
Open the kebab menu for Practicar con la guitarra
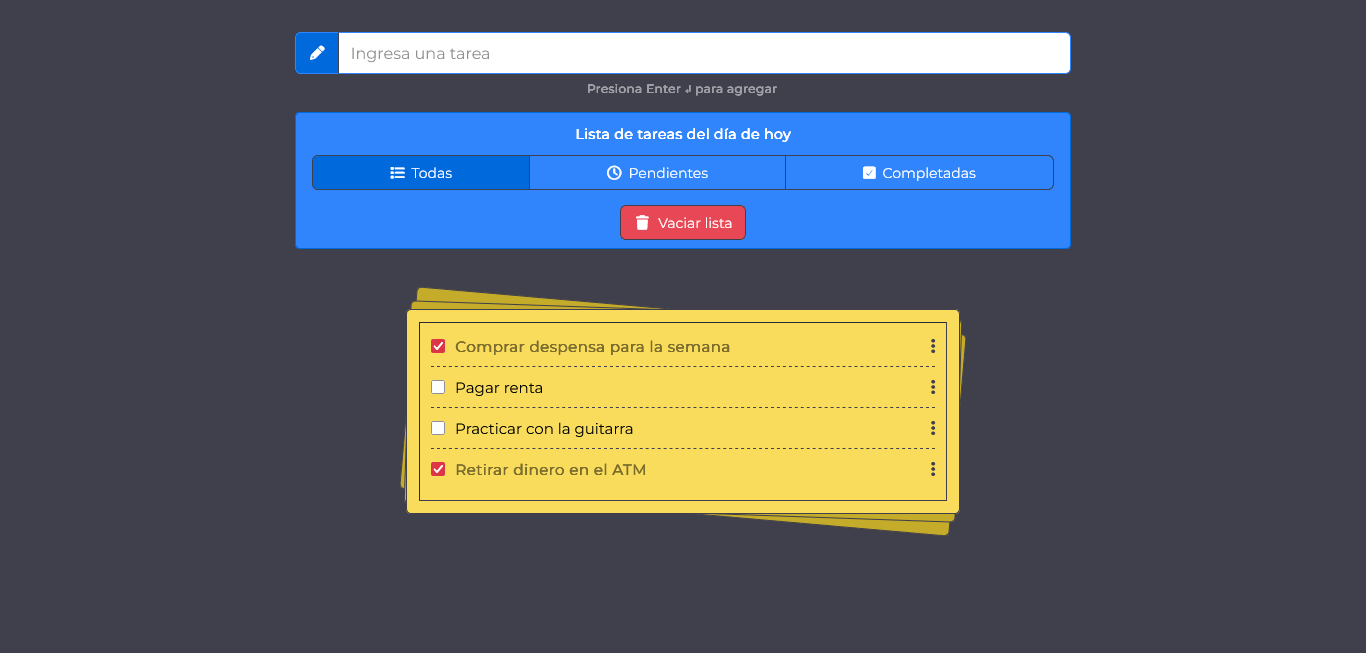click(932, 427)
